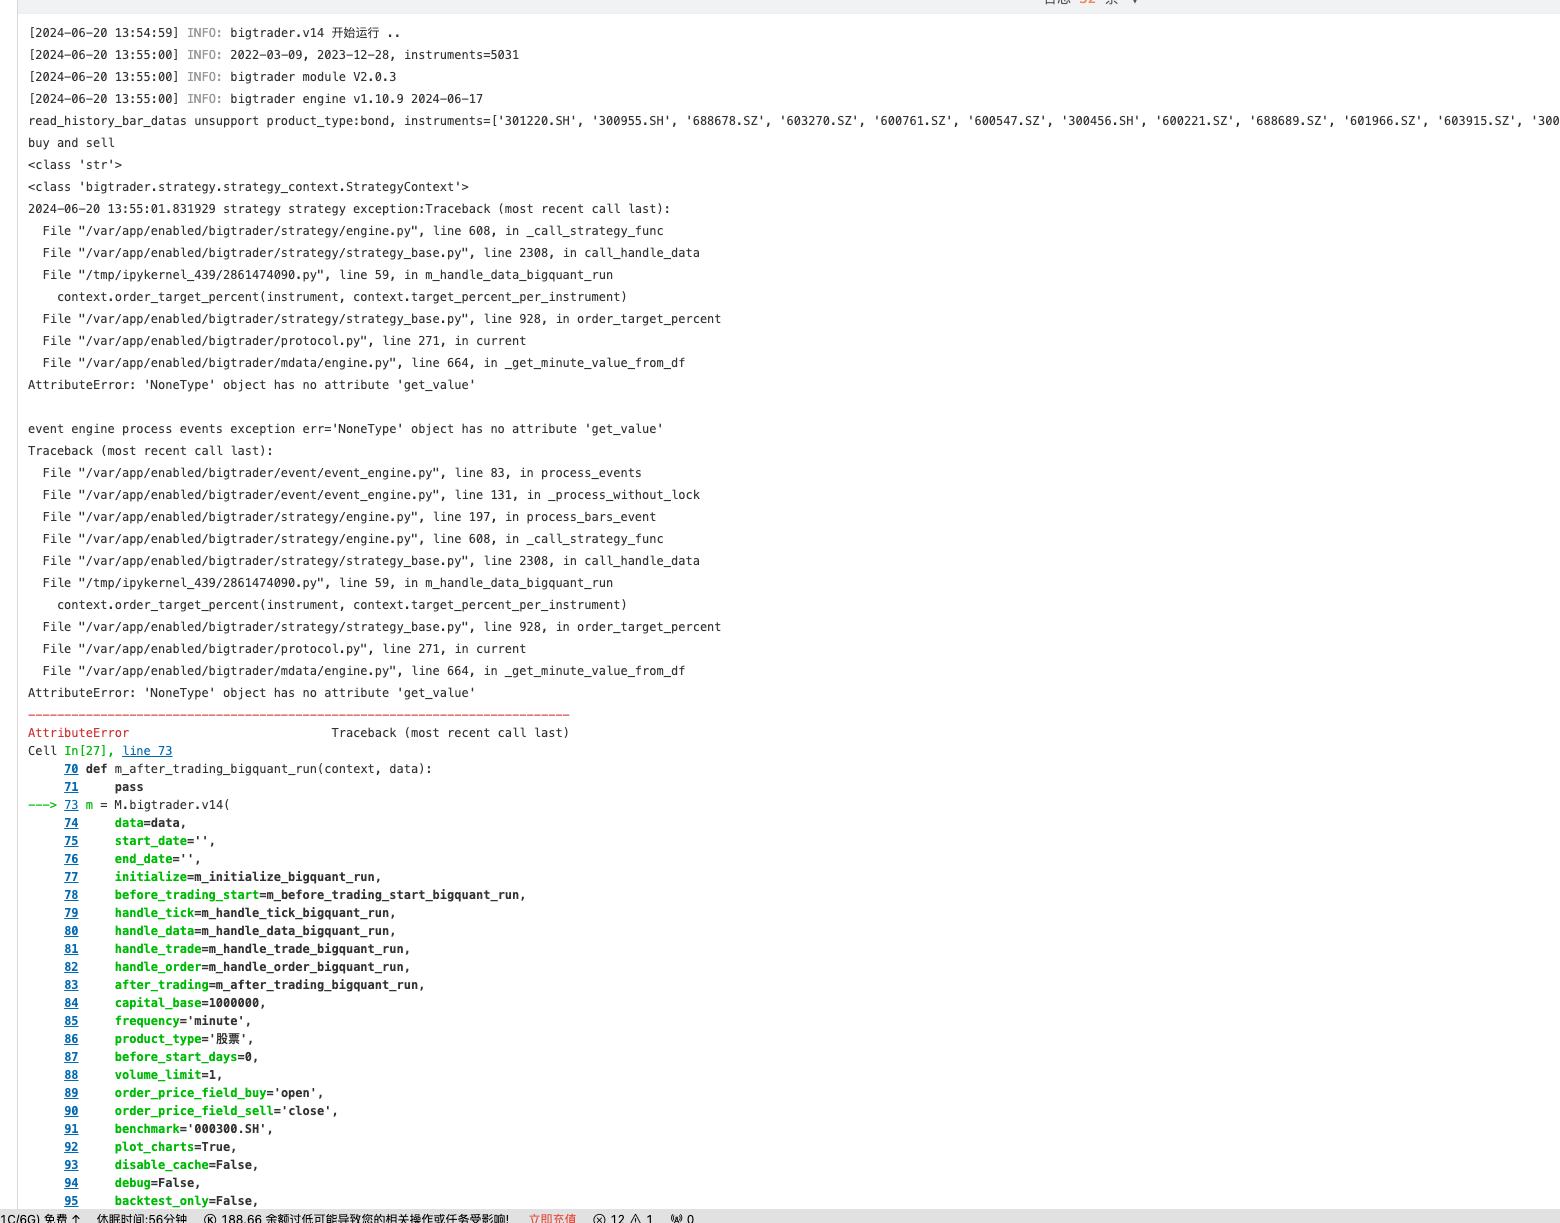Click line number 70 link in traceback
Screen dimensions: 1560x1223
point(71,769)
